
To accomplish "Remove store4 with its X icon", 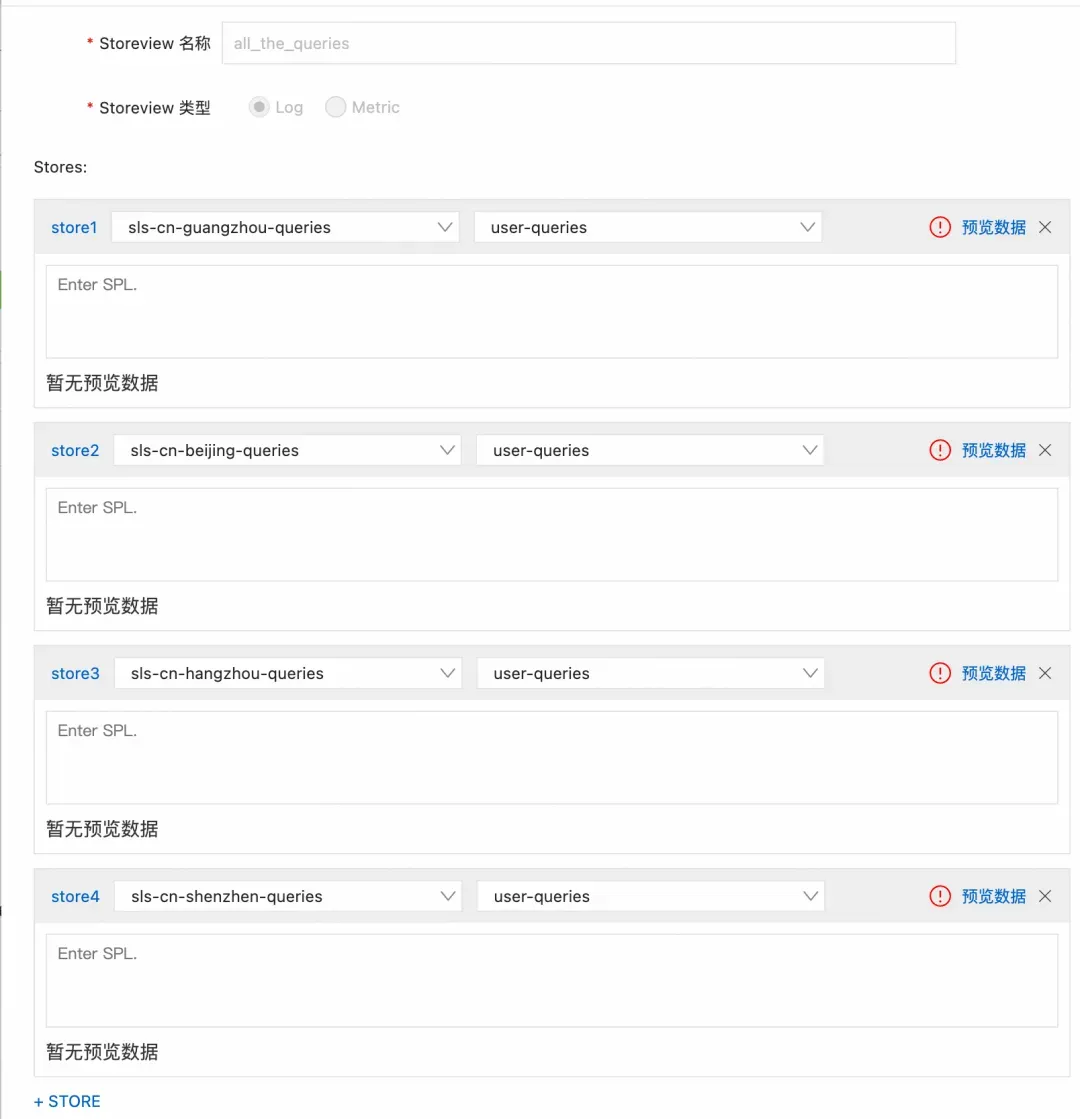I will 1045,896.
